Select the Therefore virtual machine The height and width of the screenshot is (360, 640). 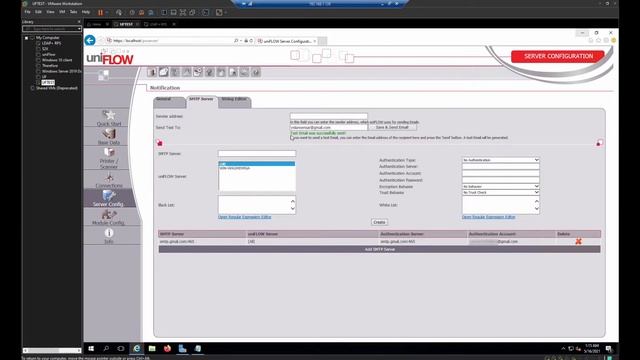pyautogui.click(x=50, y=65)
